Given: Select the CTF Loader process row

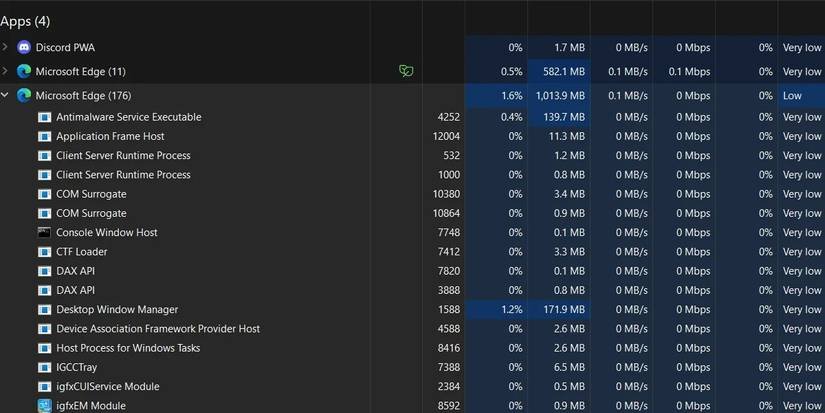Looking at the screenshot, I should 81,252.
